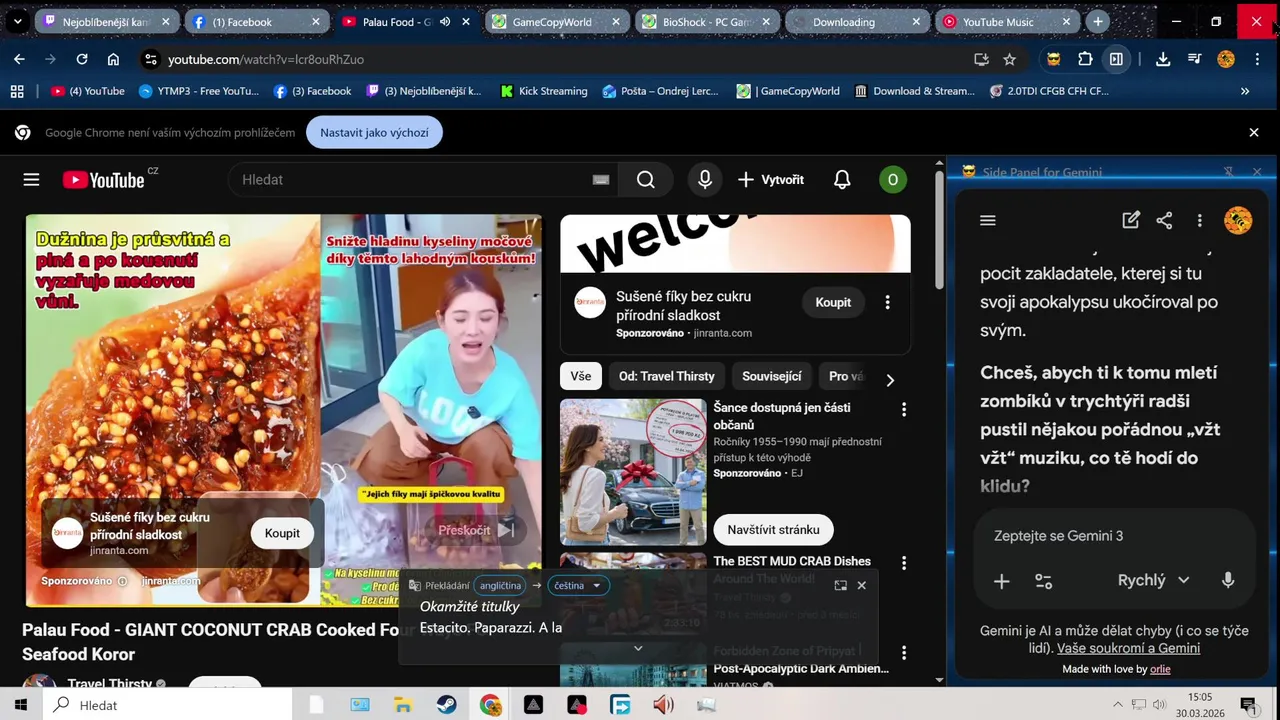Share the Gemini conversation
1280x720 pixels.
(1164, 220)
